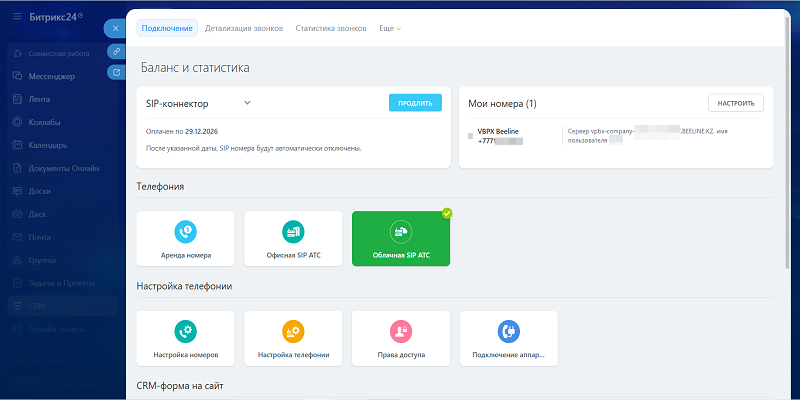
Task: Click the Документы Онлайн sidebar icon
Action: coord(17,168)
